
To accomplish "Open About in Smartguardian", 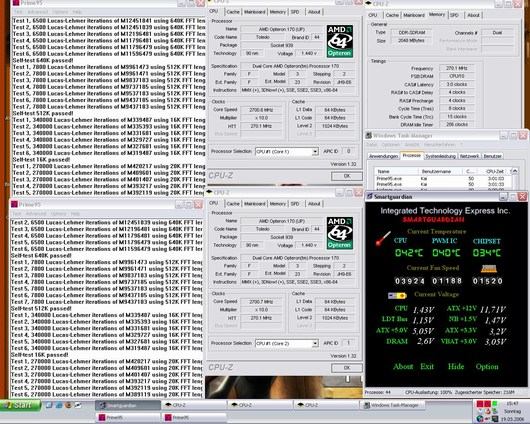I will click(x=403, y=367).
